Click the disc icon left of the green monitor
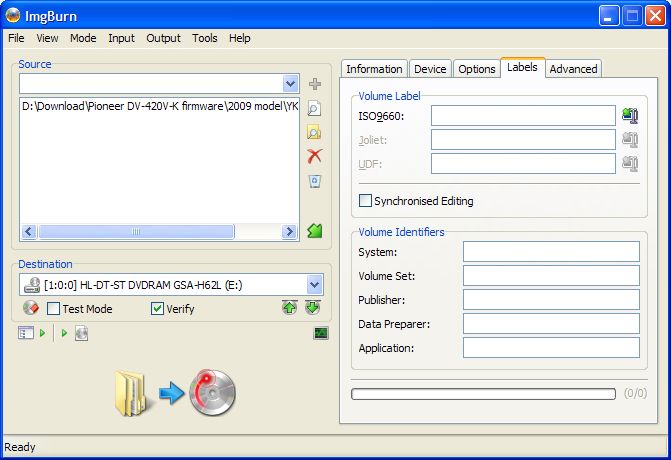Image resolution: width=671 pixels, height=460 pixels. point(81,333)
